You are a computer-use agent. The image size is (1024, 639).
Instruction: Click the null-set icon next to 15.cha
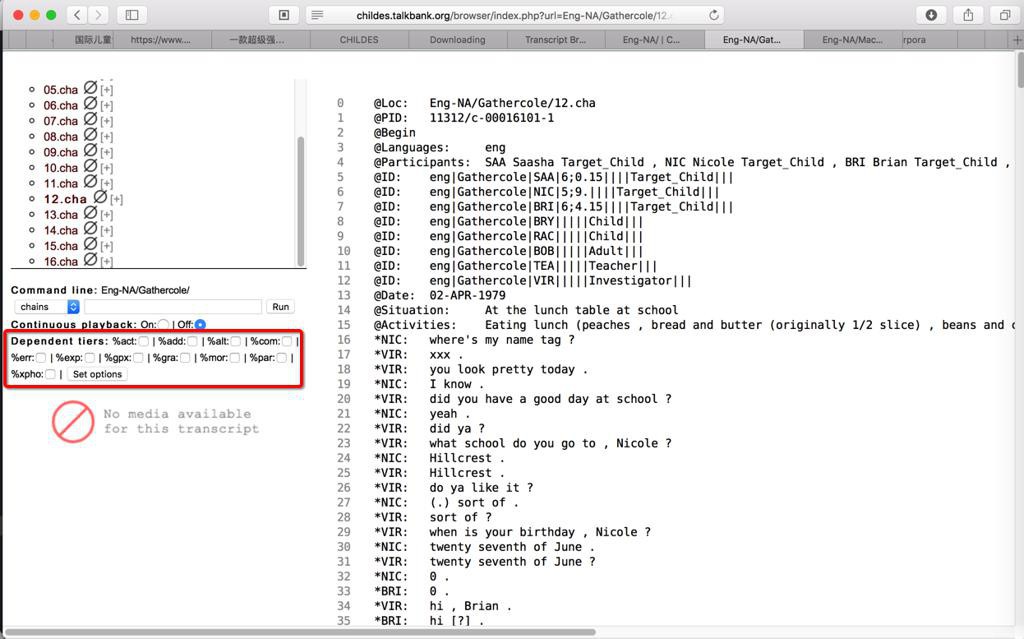(90, 245)
